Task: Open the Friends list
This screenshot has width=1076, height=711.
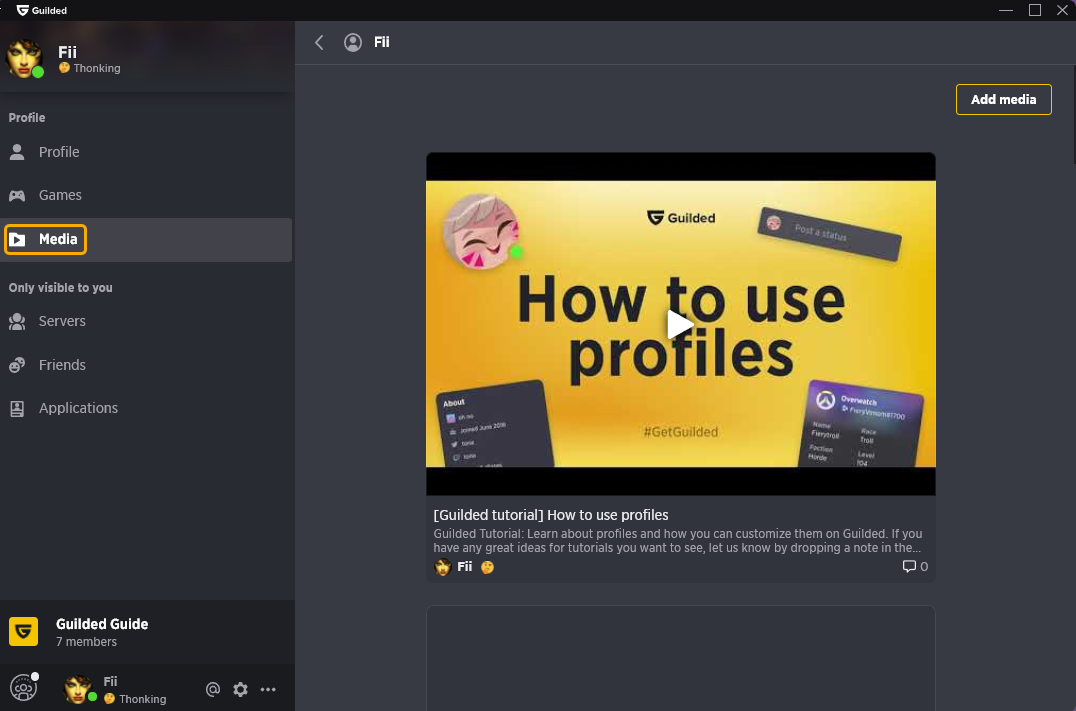Action: coord(146,364)
